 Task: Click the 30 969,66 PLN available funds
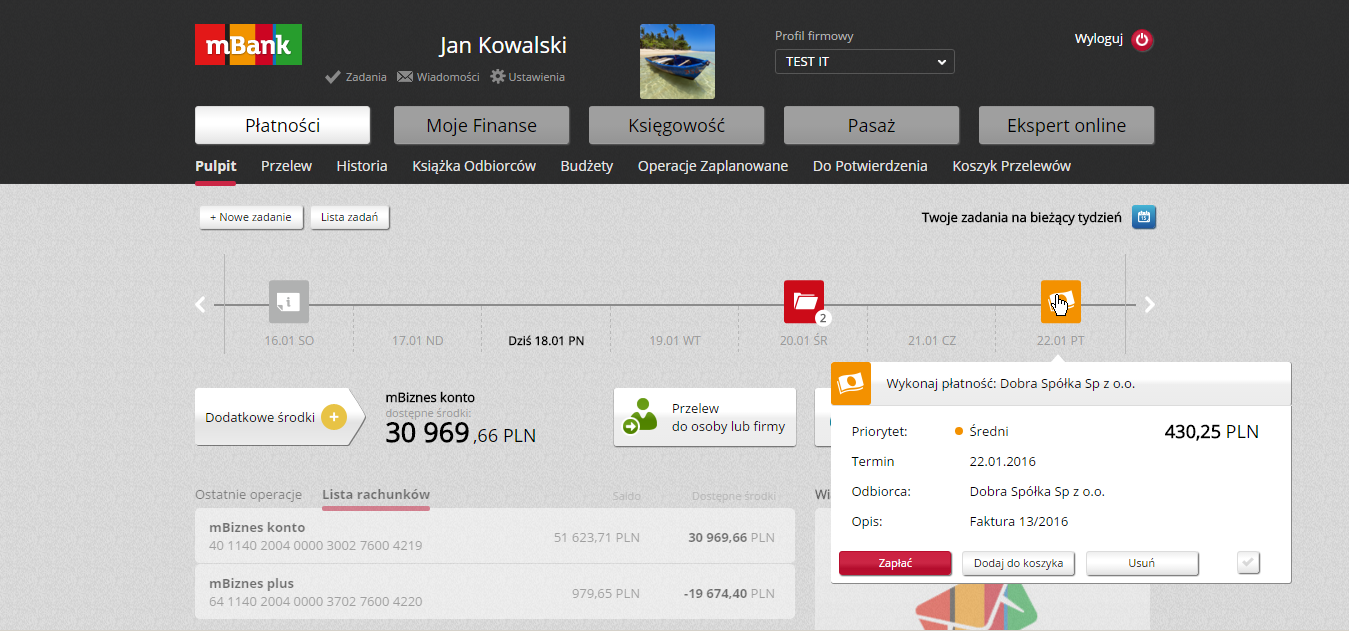tap(460, 433)
